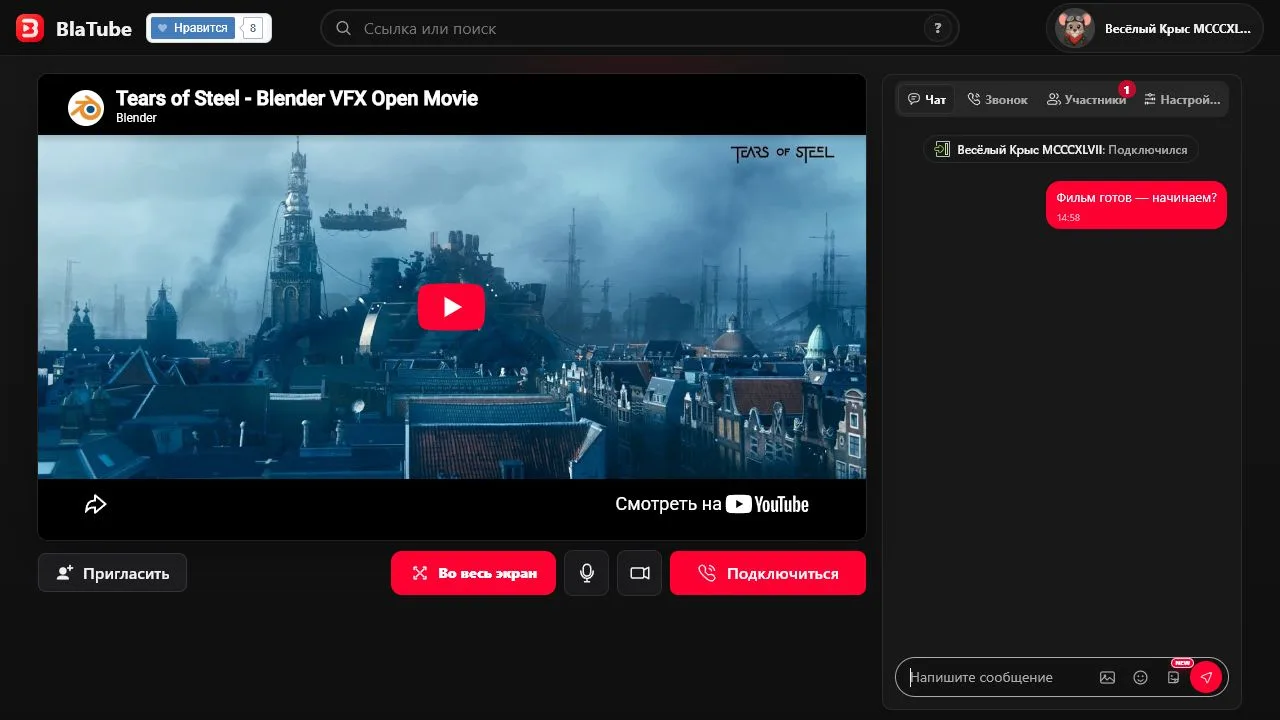Switch to the Участники tab
1280x720 pixels.
pyautogui.click(x=1086, y=99)
